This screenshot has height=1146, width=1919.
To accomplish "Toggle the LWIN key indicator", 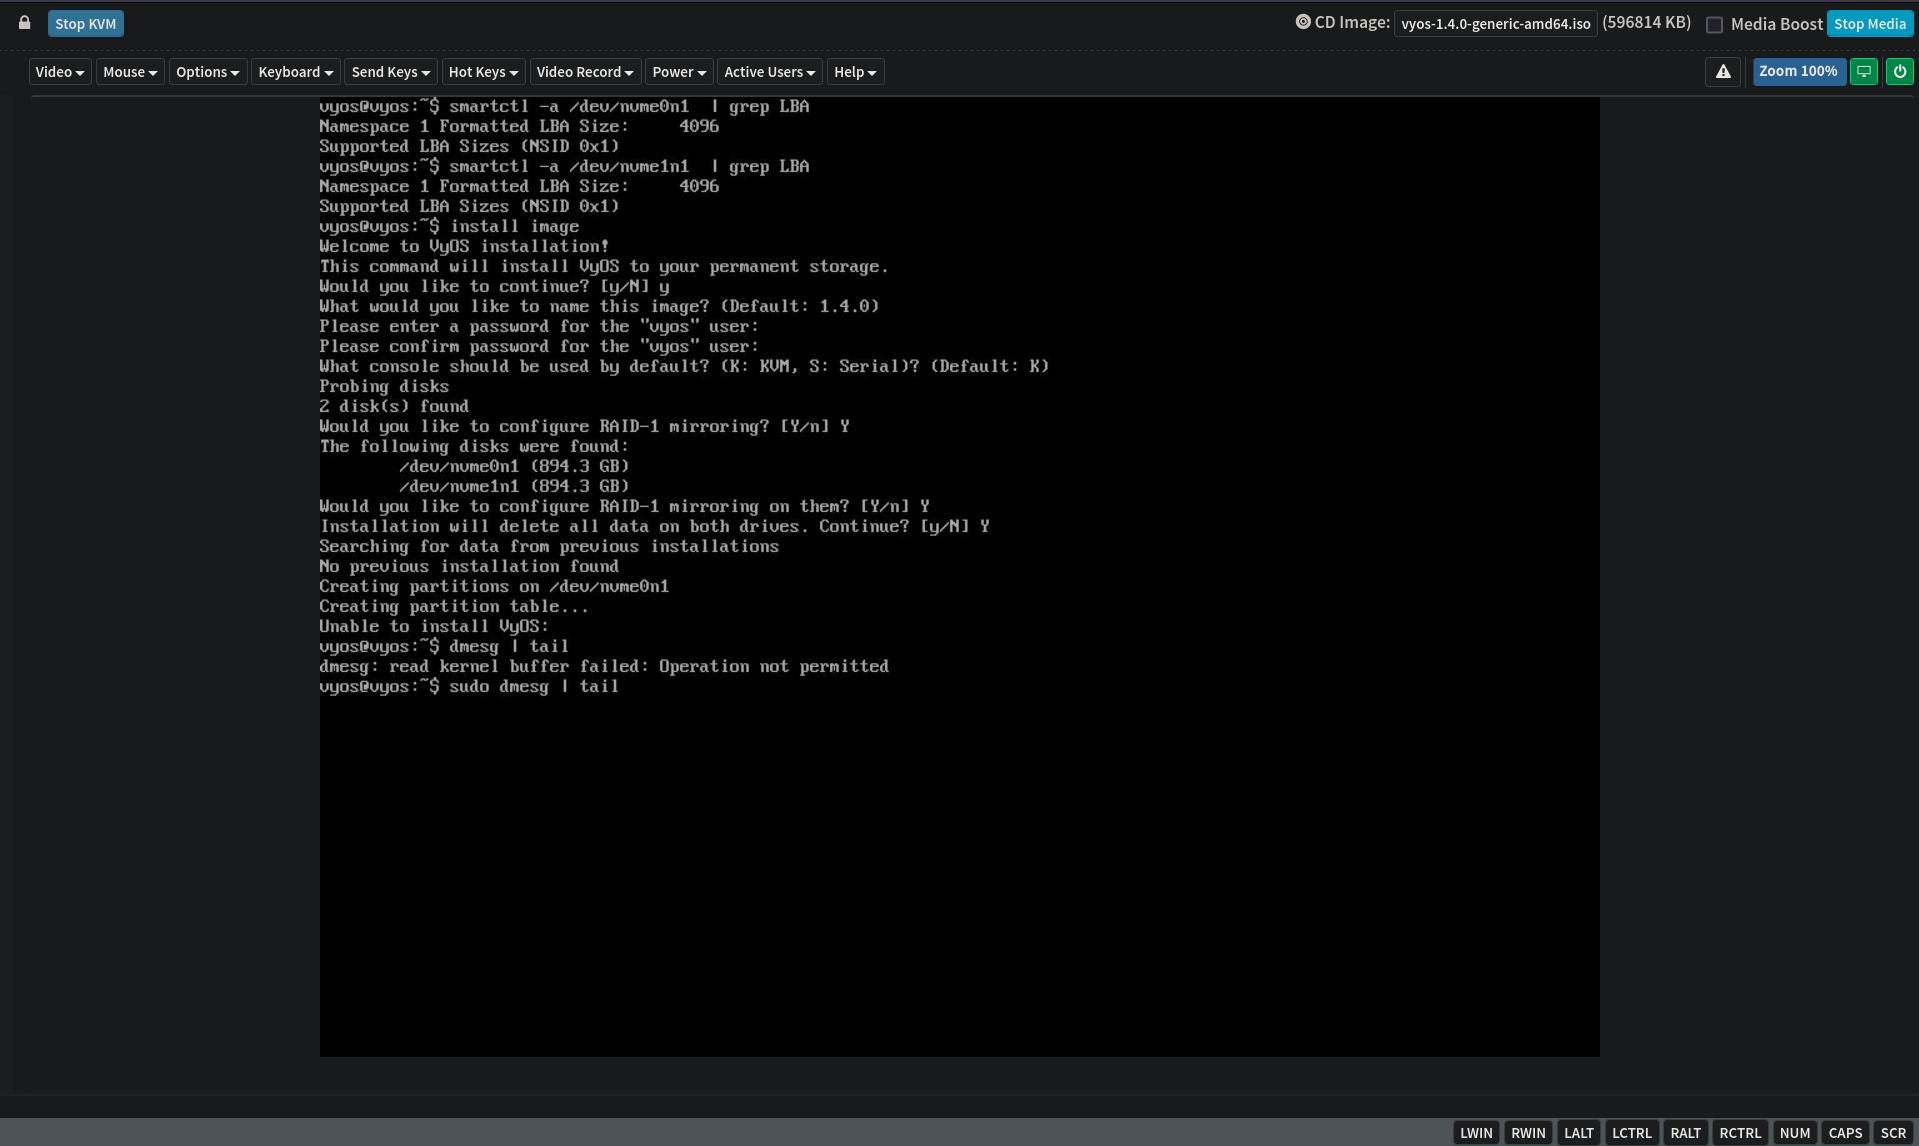I will [1475, 1133].
